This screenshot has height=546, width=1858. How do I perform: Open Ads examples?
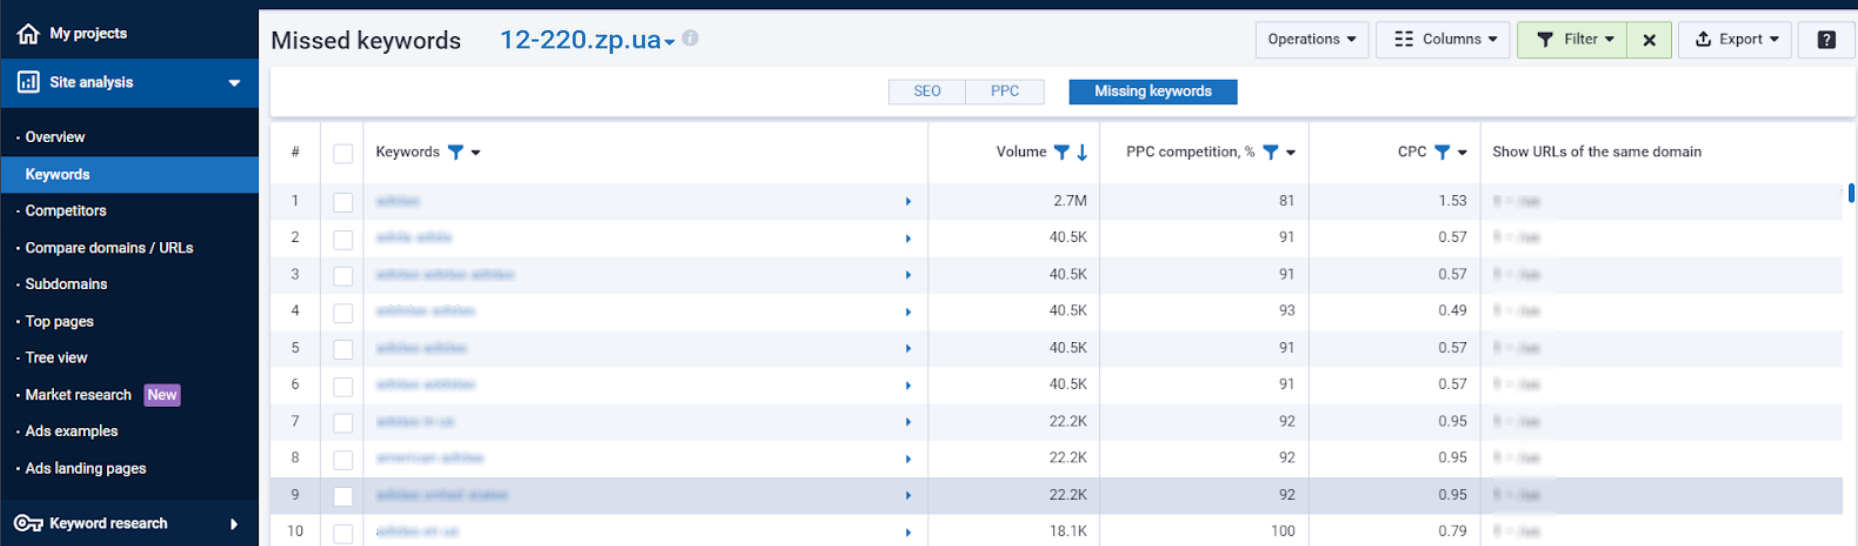71,431
